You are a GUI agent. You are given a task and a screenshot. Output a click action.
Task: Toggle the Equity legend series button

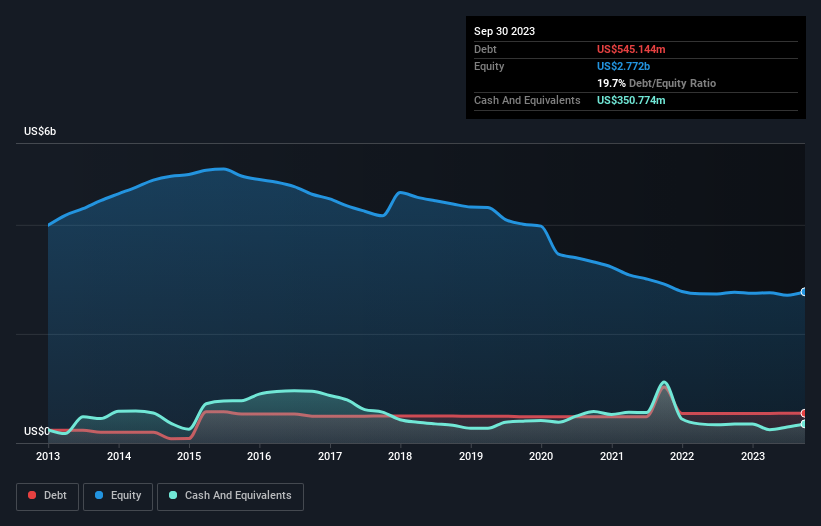click(118, 495)
